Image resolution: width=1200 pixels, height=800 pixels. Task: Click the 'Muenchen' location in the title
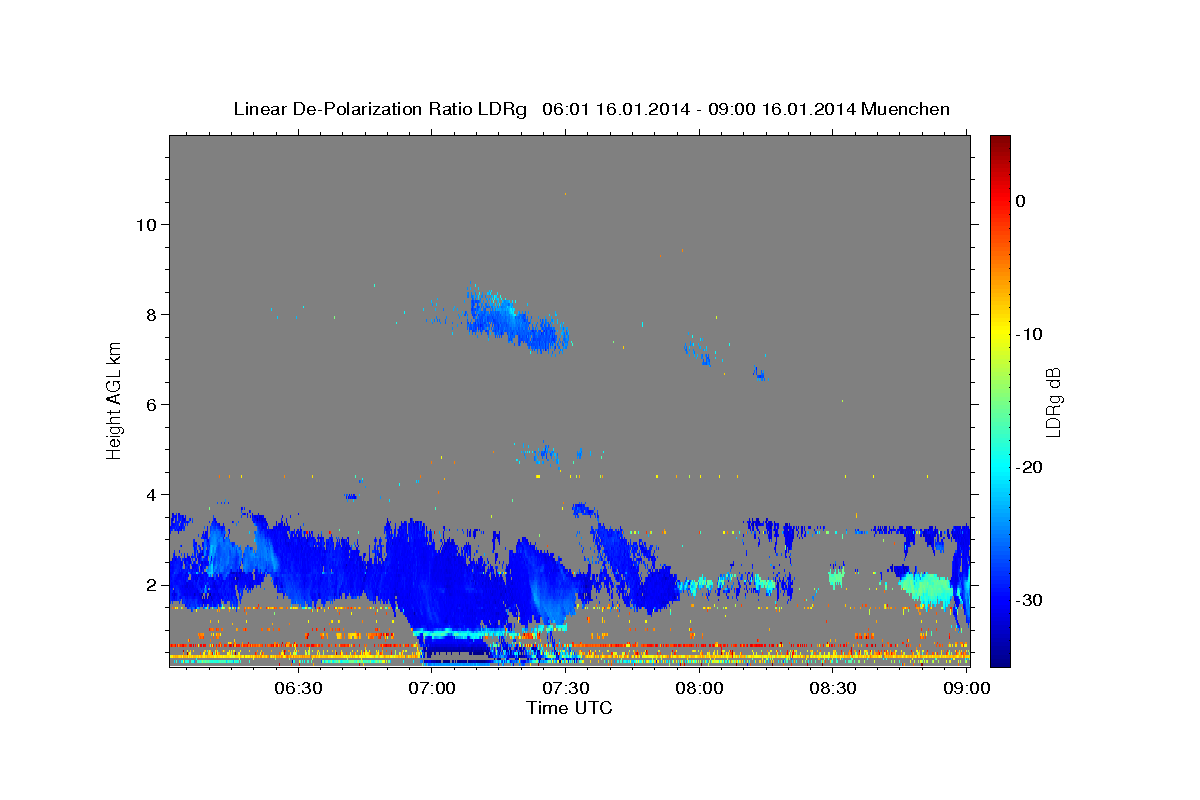pyautogui.click(x=906, y=109)
